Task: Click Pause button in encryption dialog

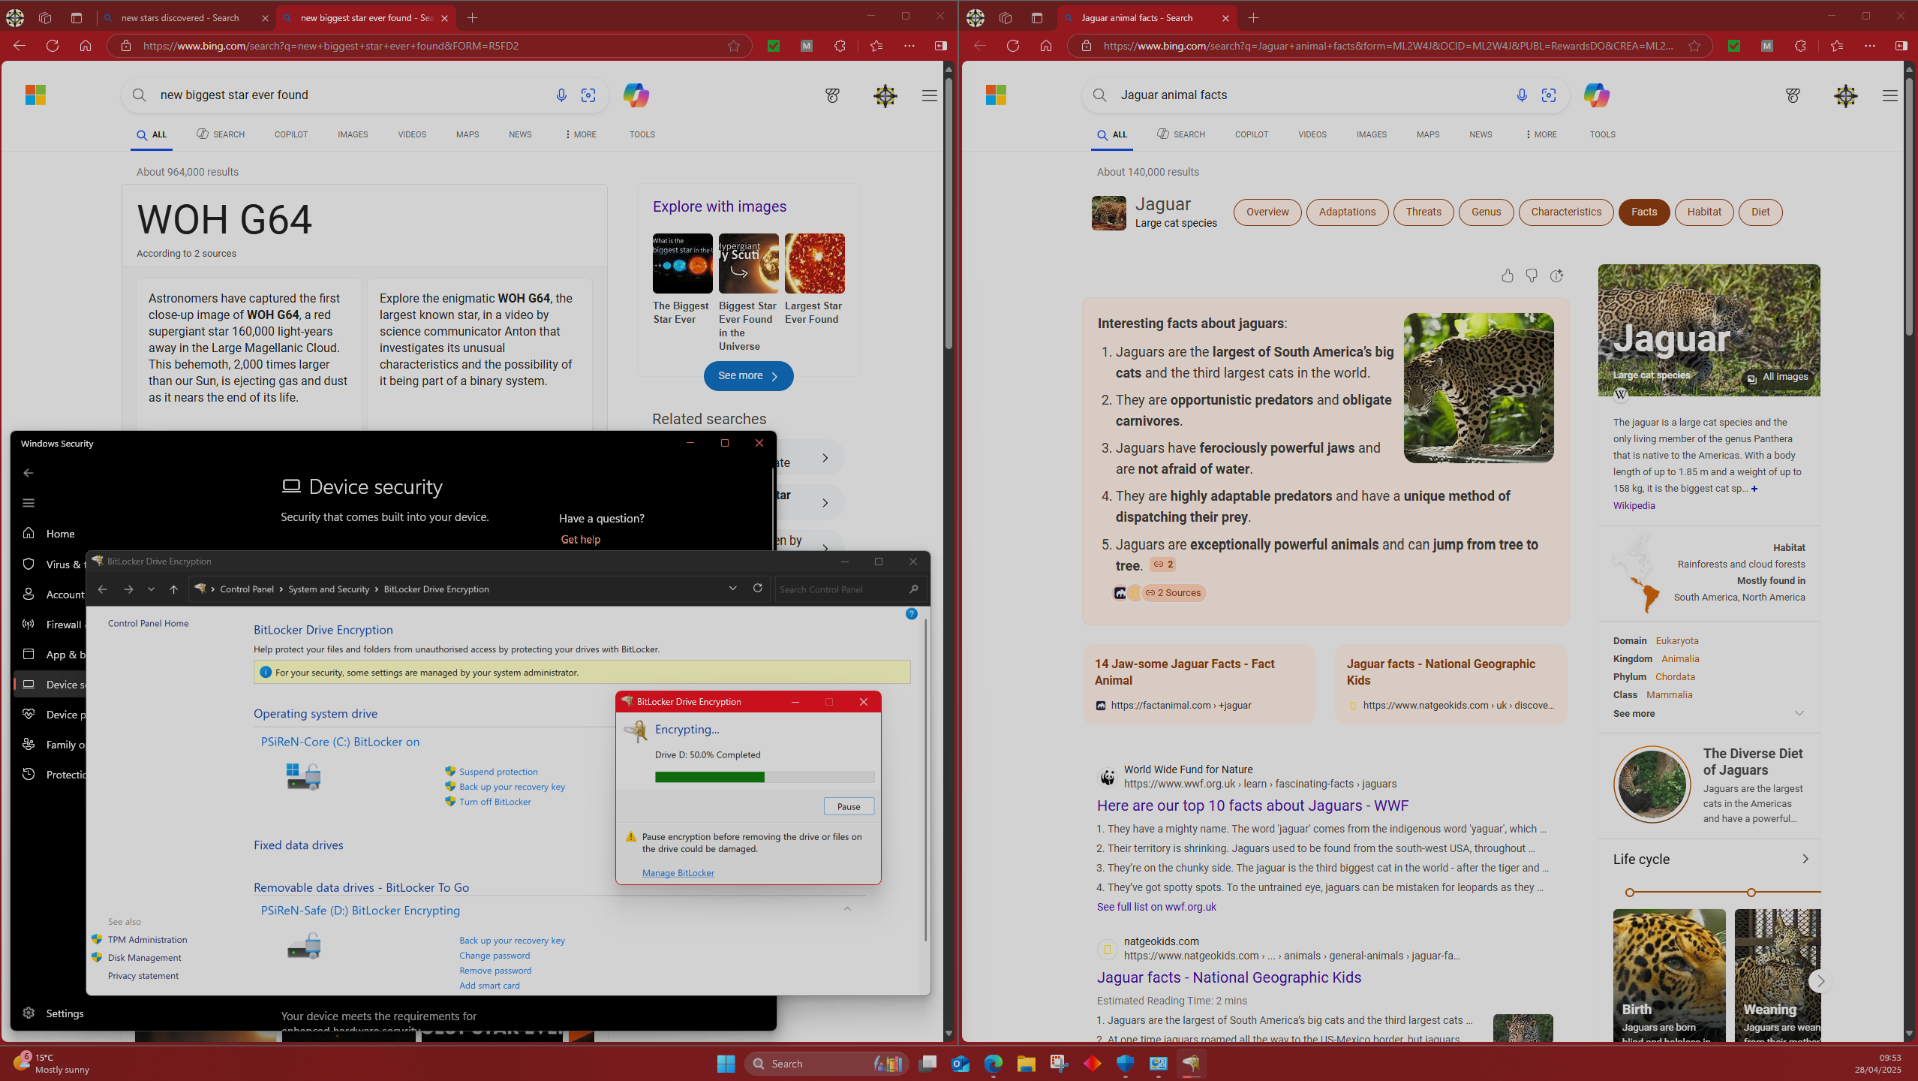Action: coord(848,806)
